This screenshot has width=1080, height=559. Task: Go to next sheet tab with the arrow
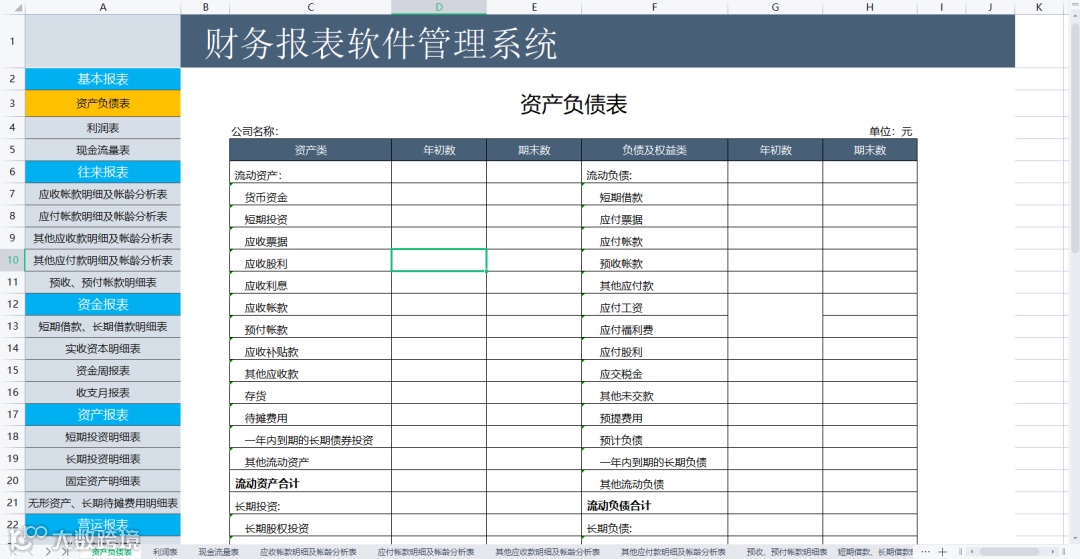(x=48, y=552)
